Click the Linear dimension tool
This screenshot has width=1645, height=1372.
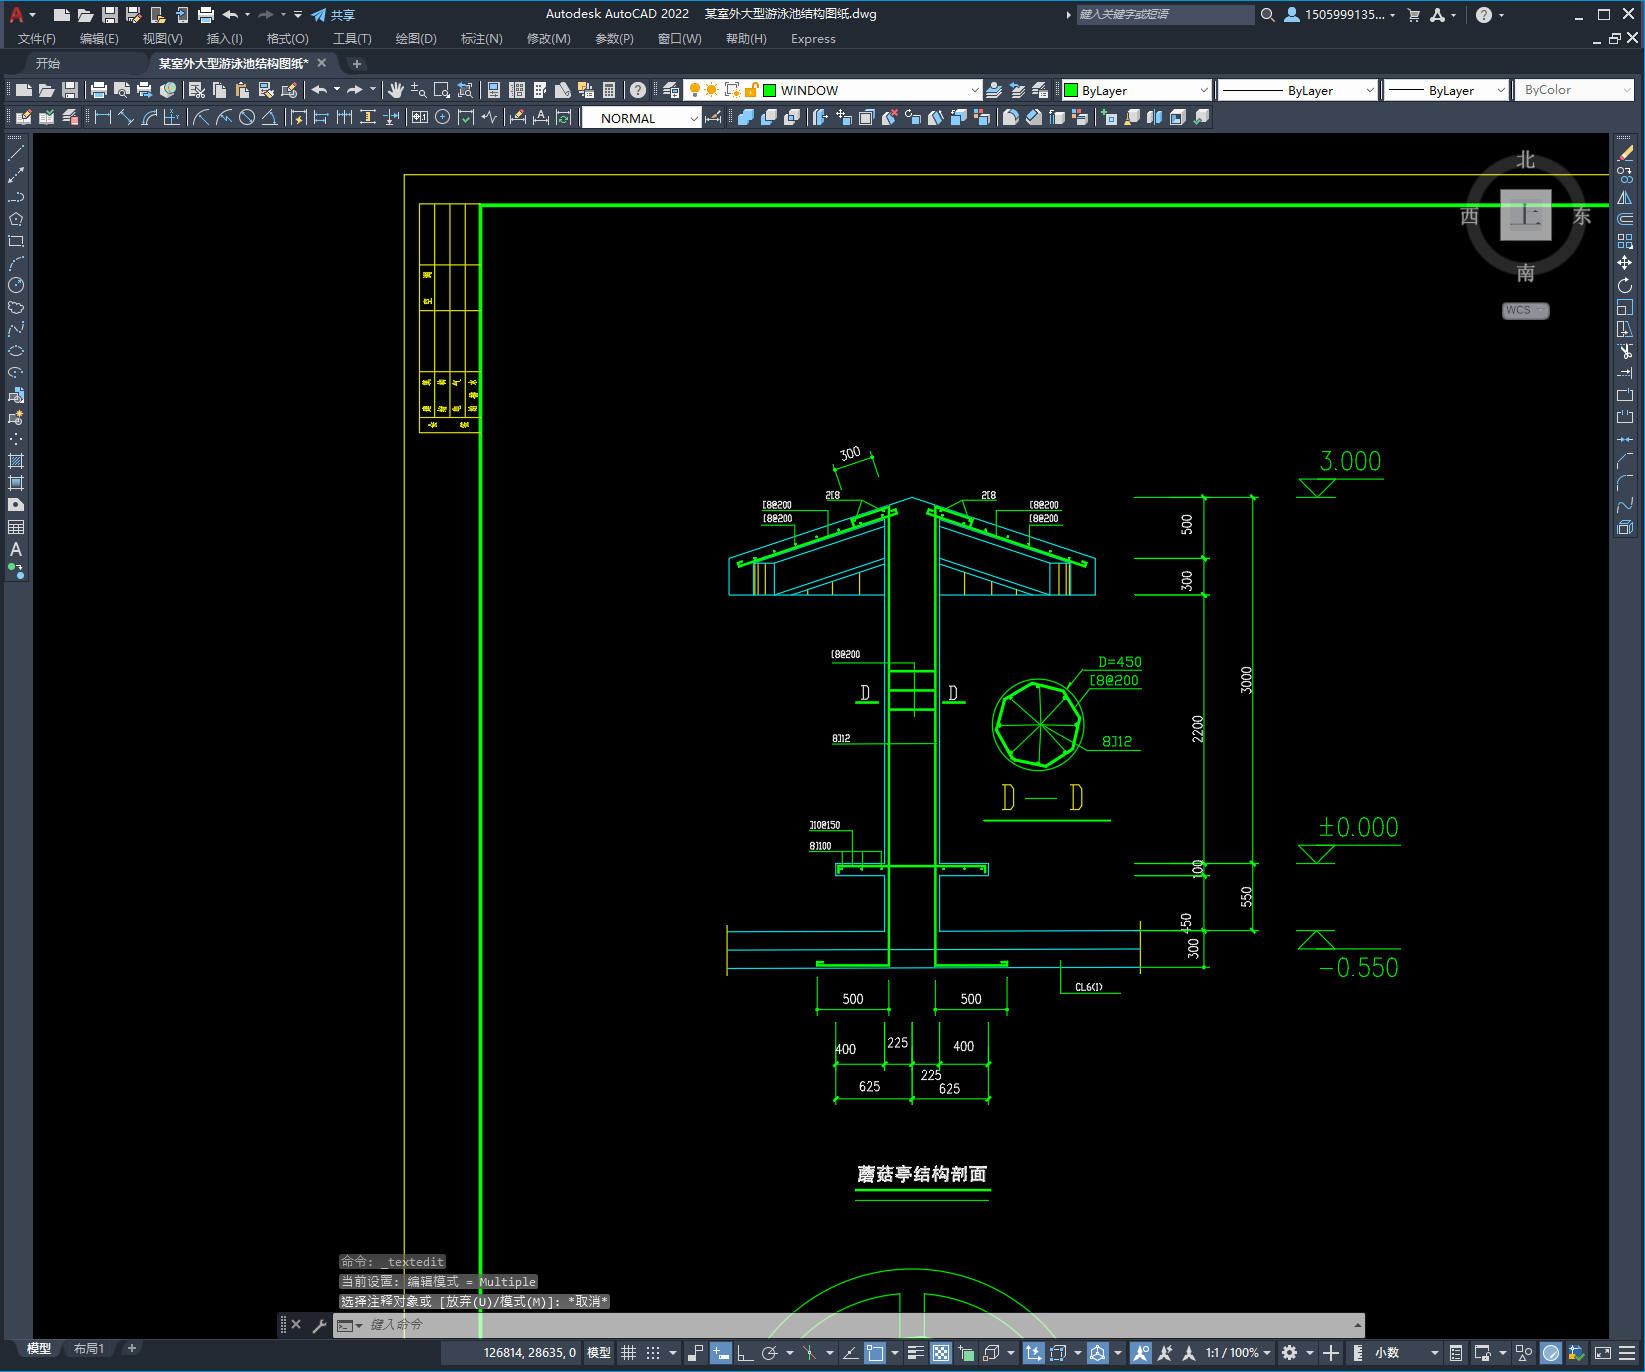point(103,117)
